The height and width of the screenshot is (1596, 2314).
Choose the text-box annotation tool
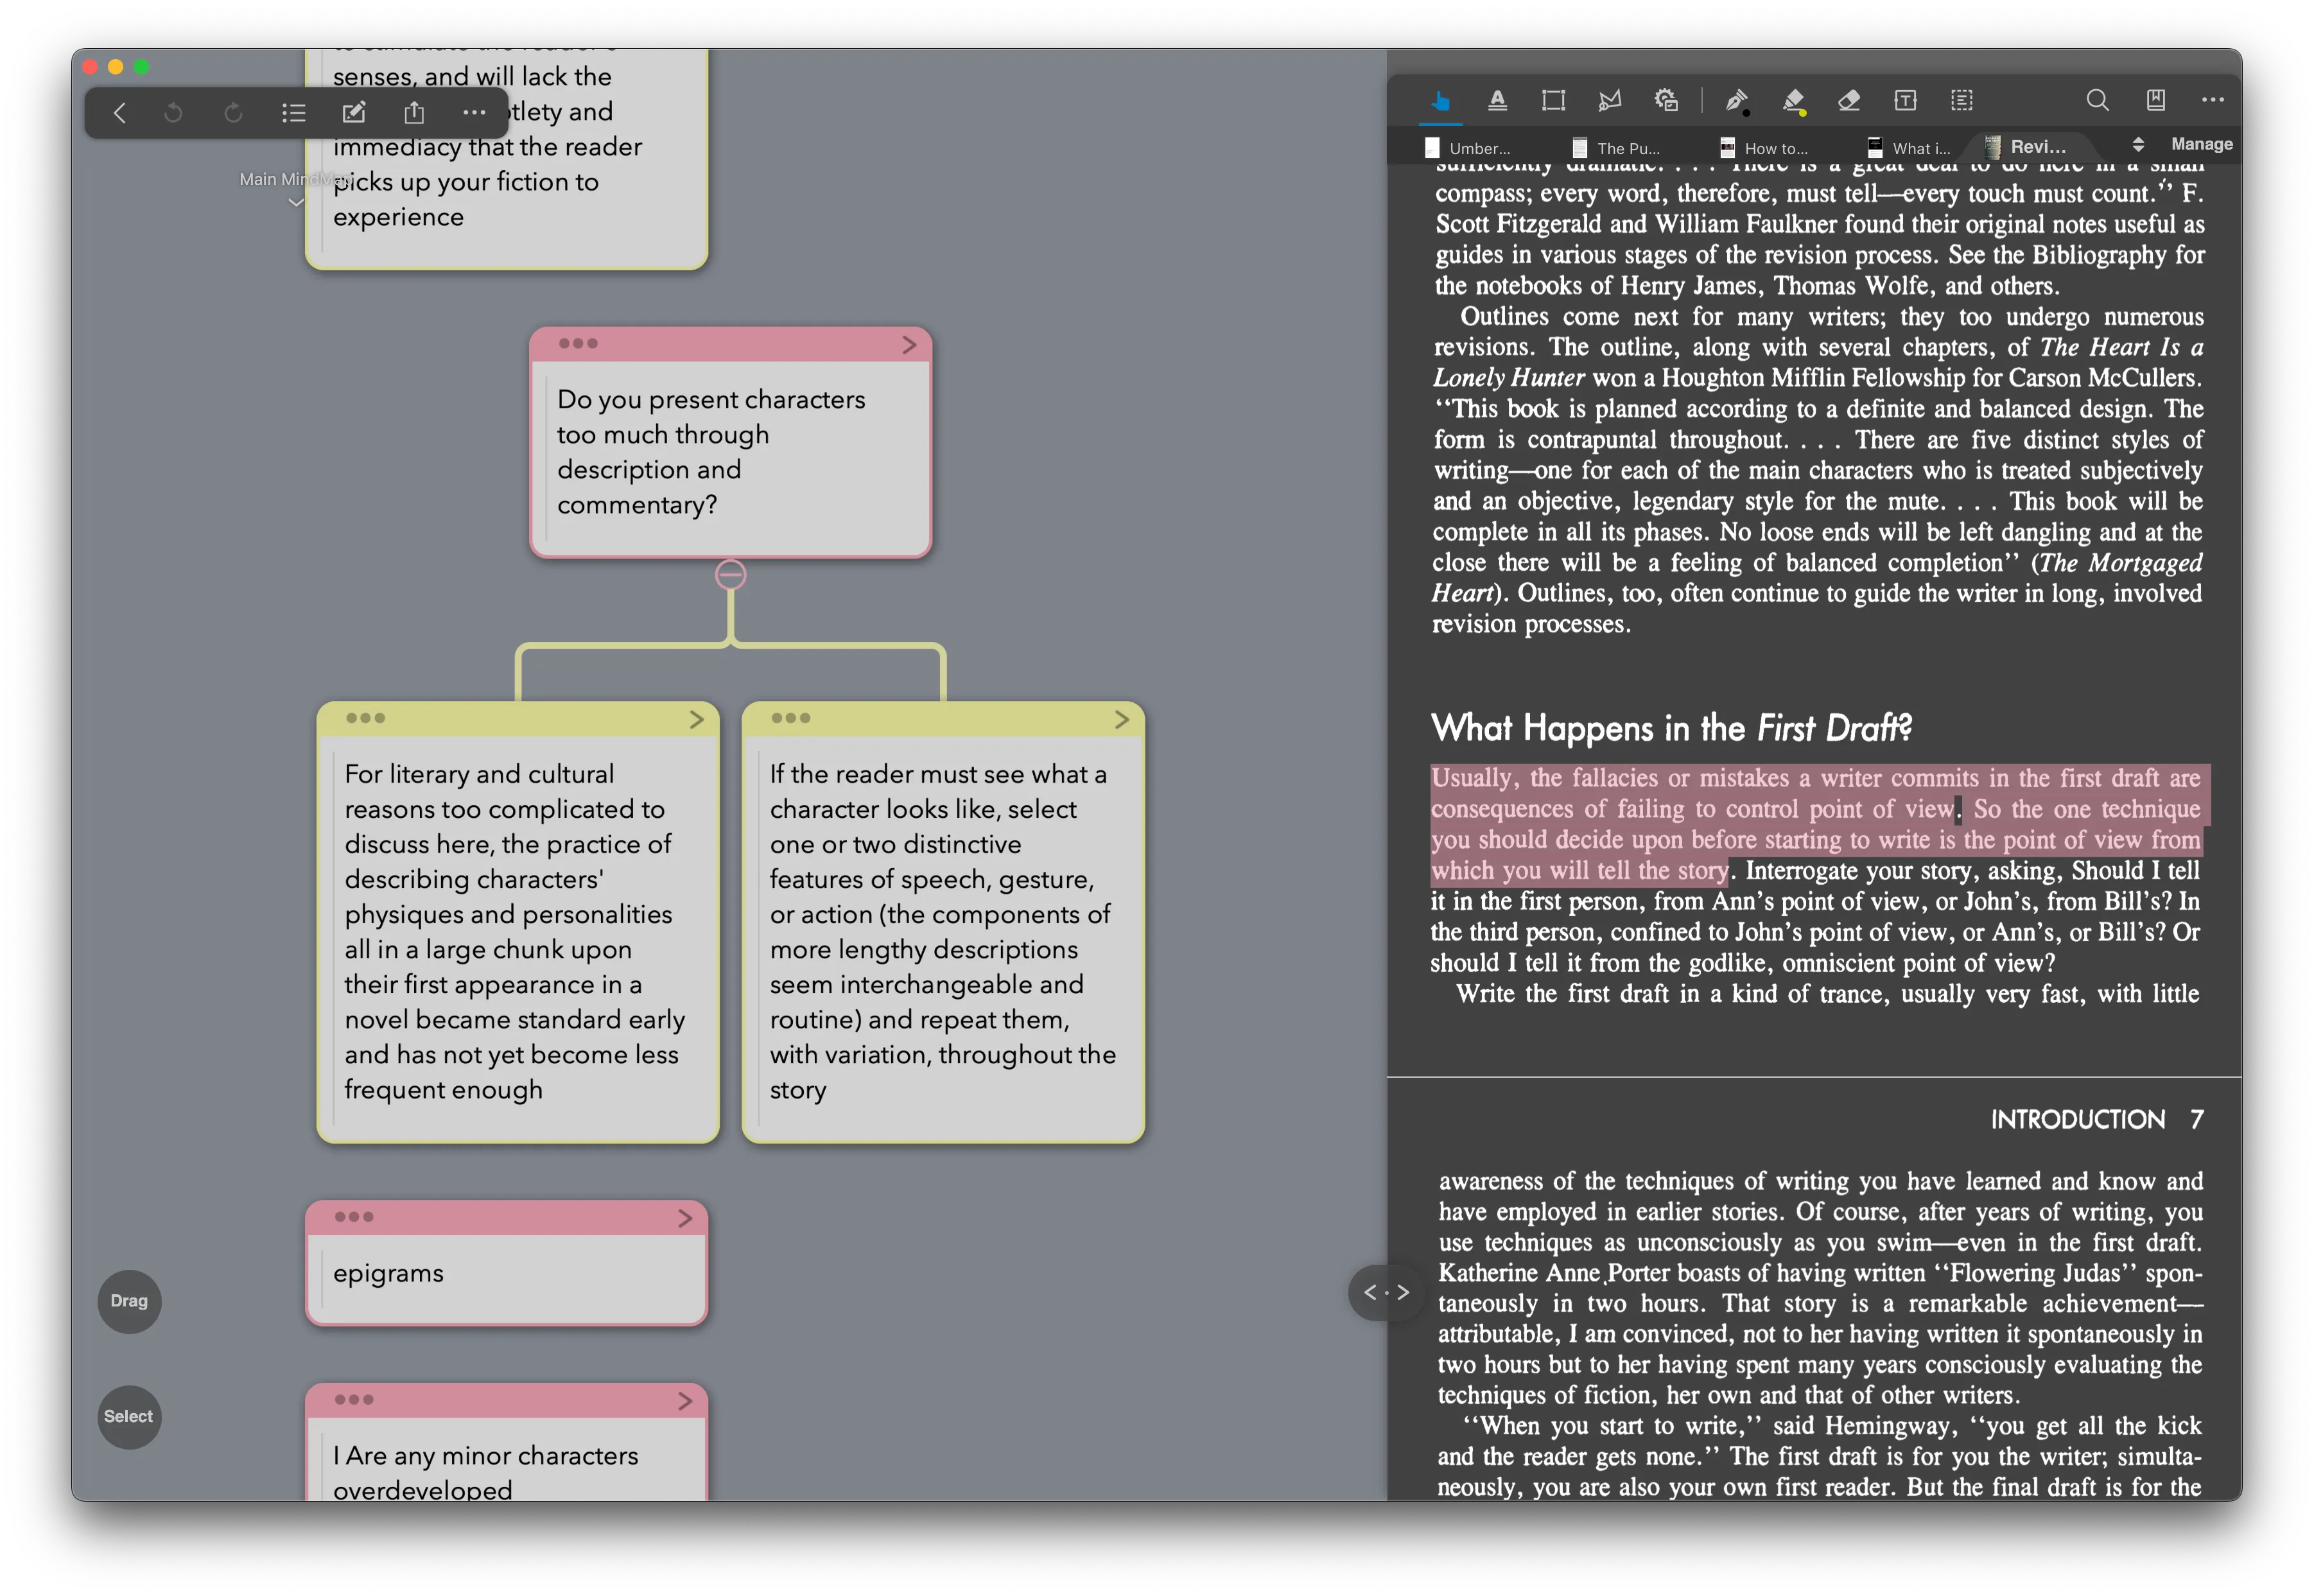click(x=1906, y=100)
